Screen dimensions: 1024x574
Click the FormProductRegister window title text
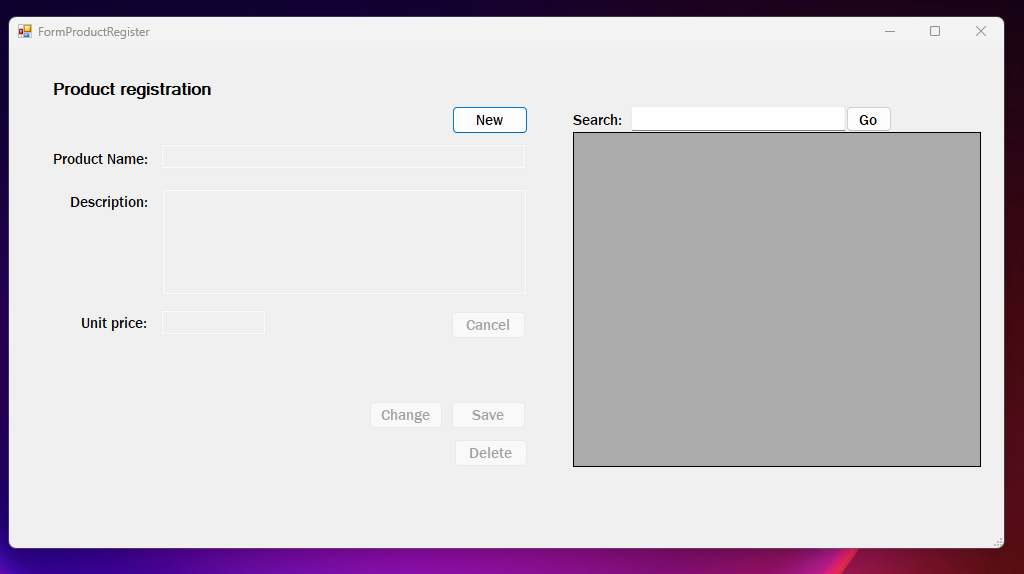pyautogui.click(x=93, y=32)
